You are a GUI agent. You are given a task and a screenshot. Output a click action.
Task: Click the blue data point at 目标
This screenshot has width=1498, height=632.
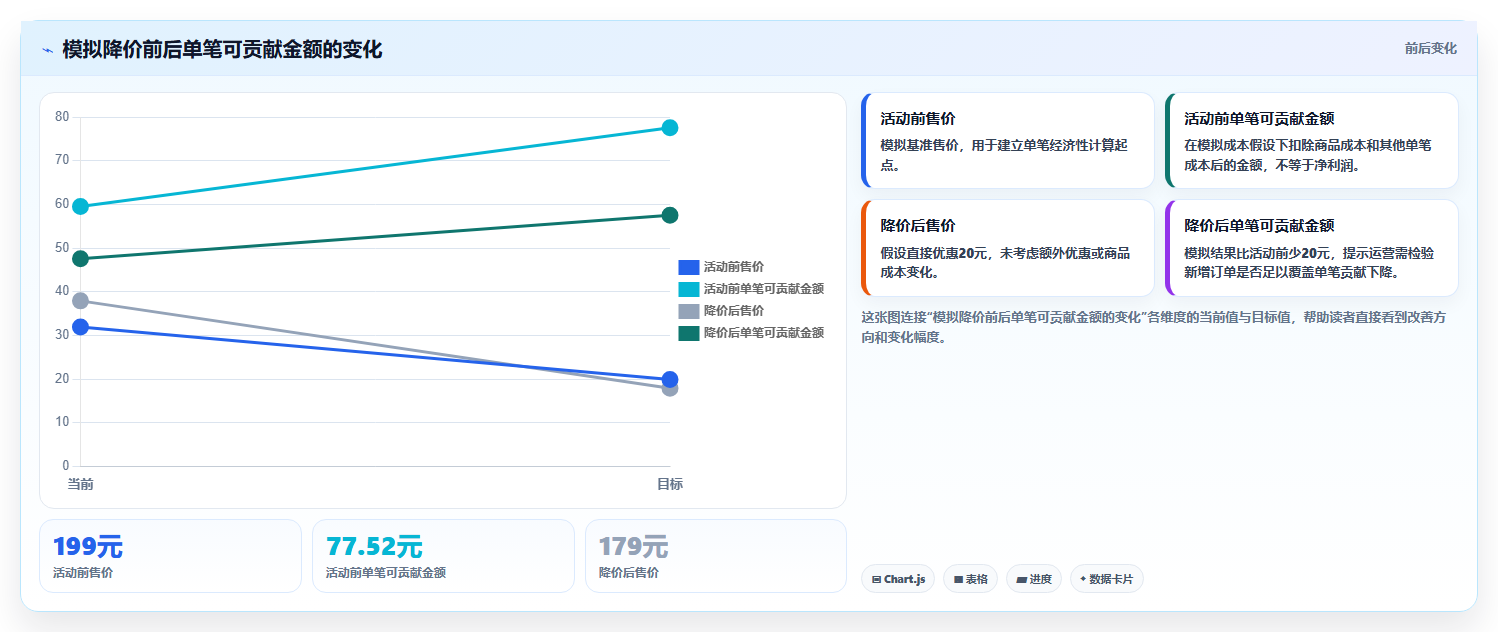click(670, 379)
